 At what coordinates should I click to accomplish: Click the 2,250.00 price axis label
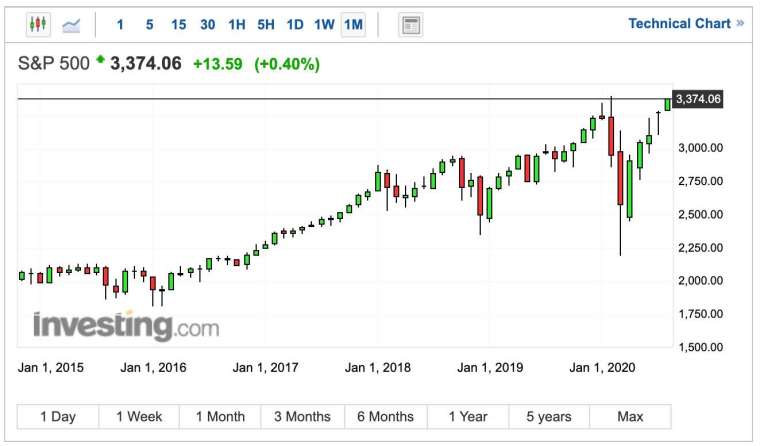pos(700,248)
